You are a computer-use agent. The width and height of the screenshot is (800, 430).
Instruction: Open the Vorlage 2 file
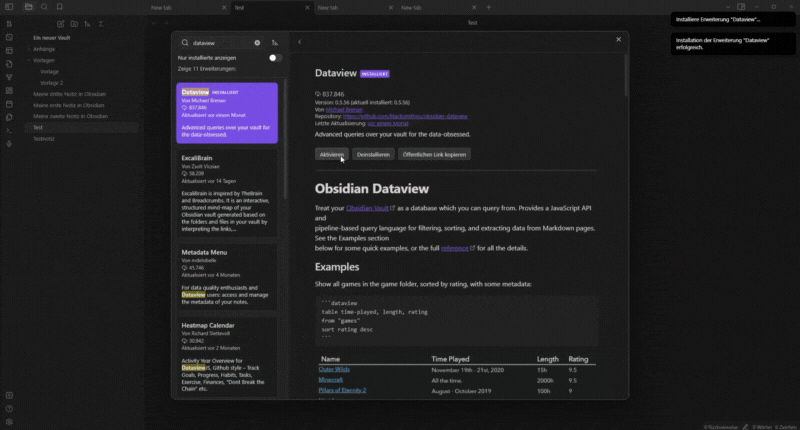(x=52, y=83)
